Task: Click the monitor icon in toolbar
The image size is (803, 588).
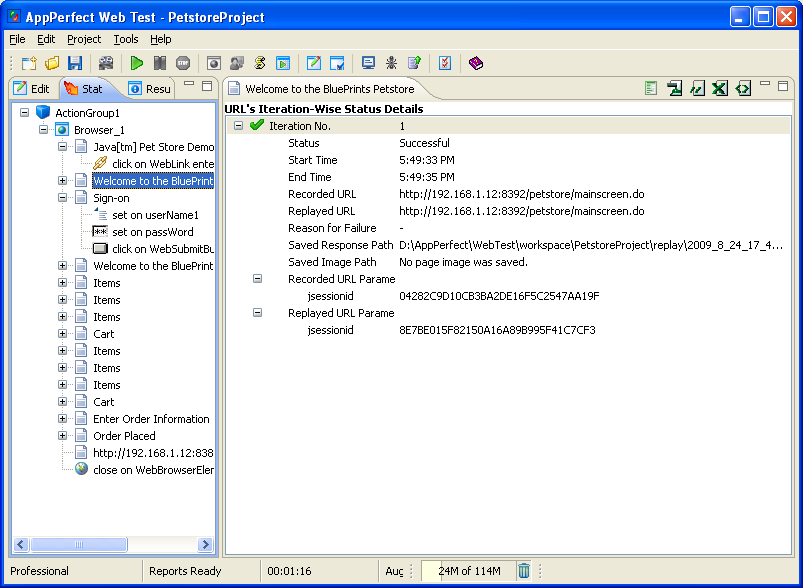Action: (368, 63)
